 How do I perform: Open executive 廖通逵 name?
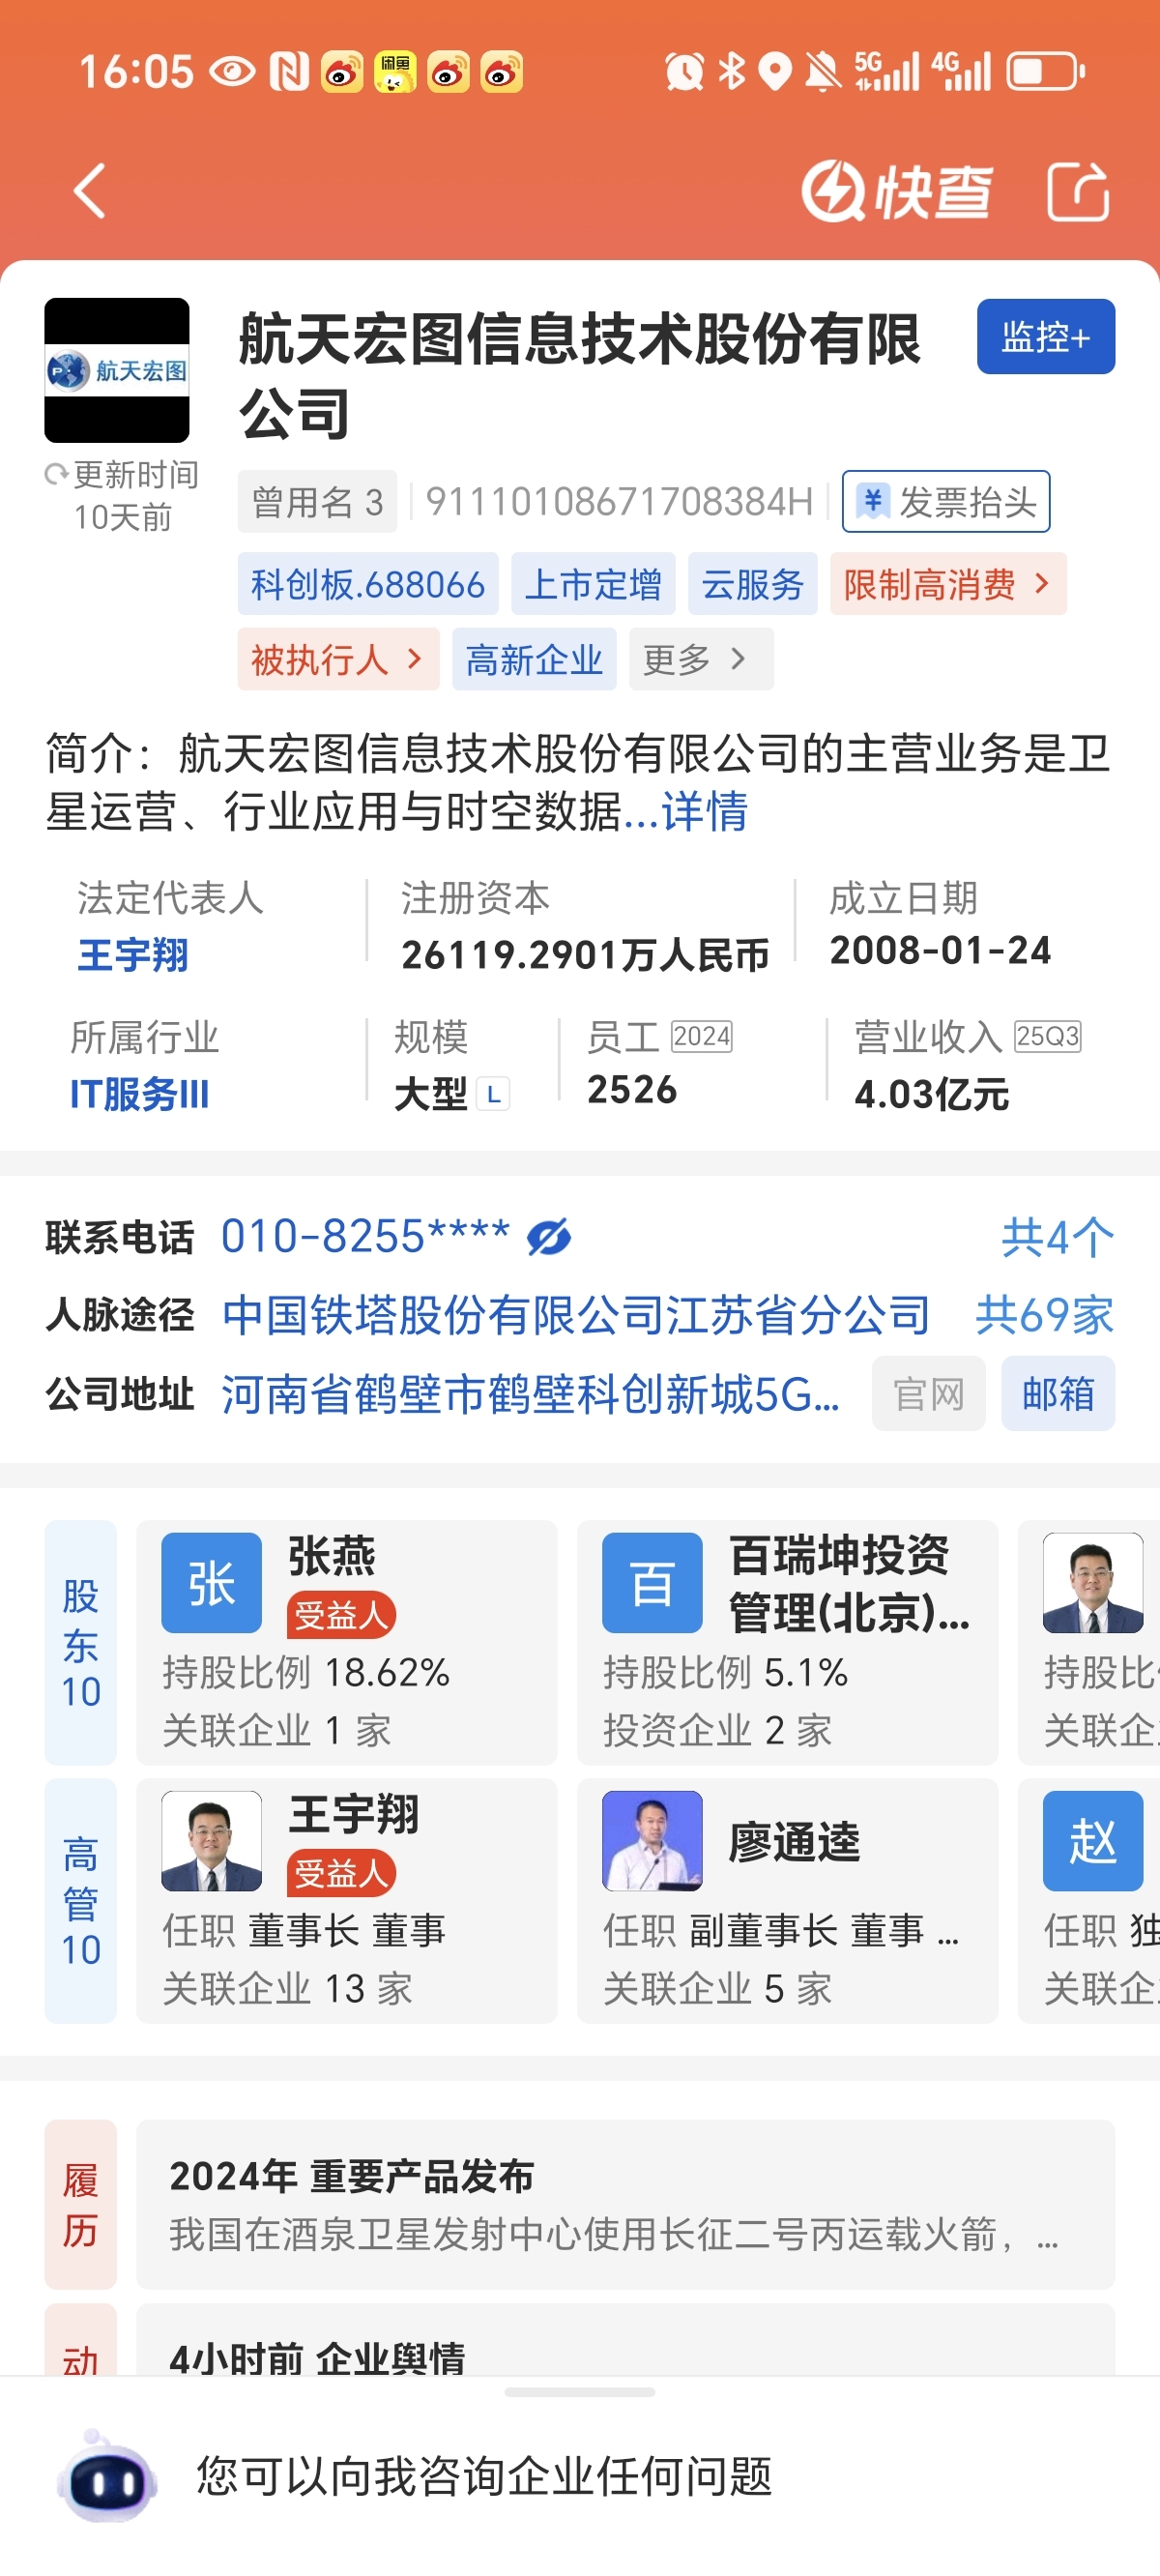coord(794,1841)
